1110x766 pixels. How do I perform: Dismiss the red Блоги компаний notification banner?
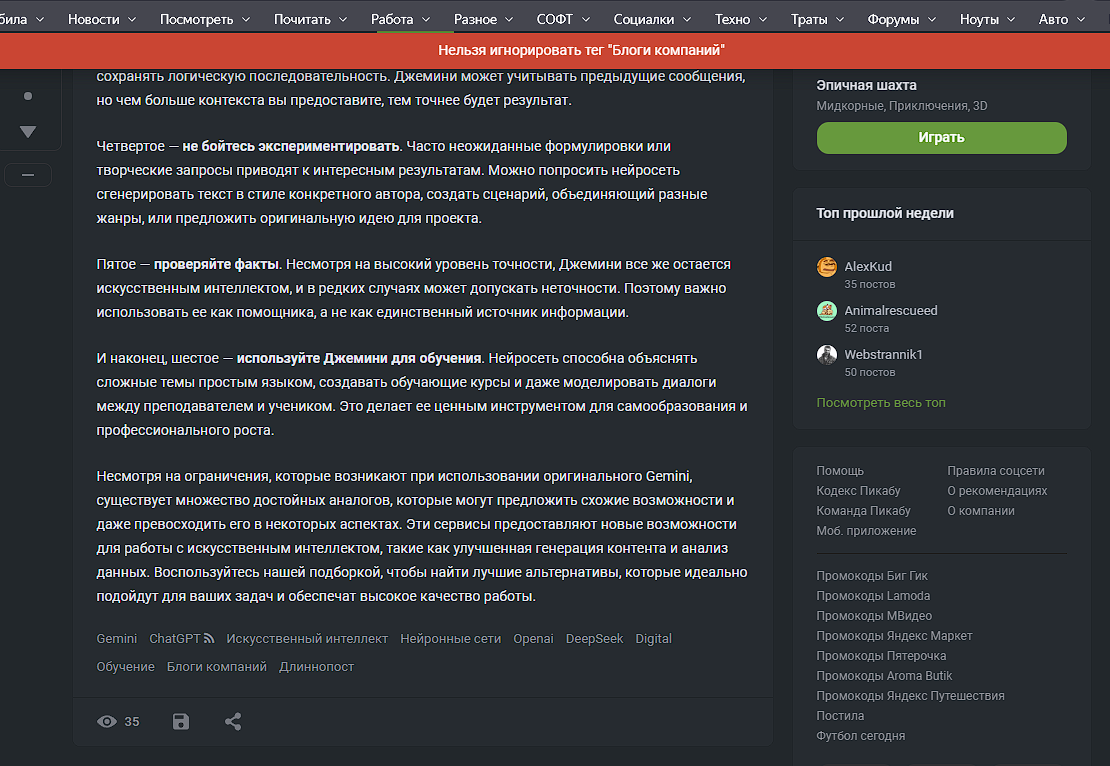click(x=581, y=50)
